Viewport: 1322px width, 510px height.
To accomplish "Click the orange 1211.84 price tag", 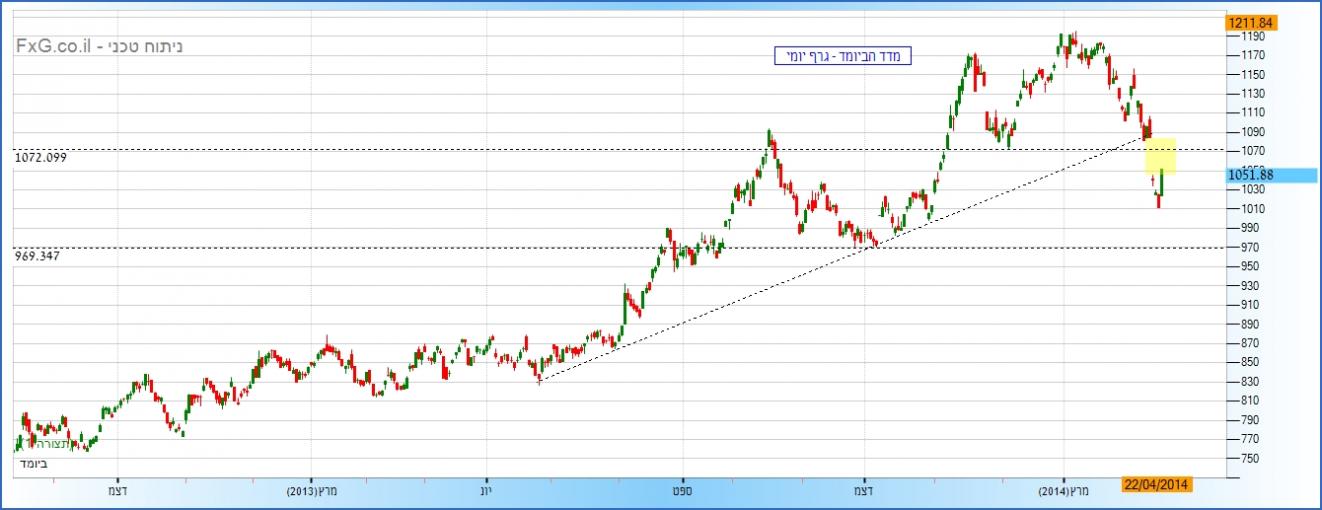I will [1250, 21].
